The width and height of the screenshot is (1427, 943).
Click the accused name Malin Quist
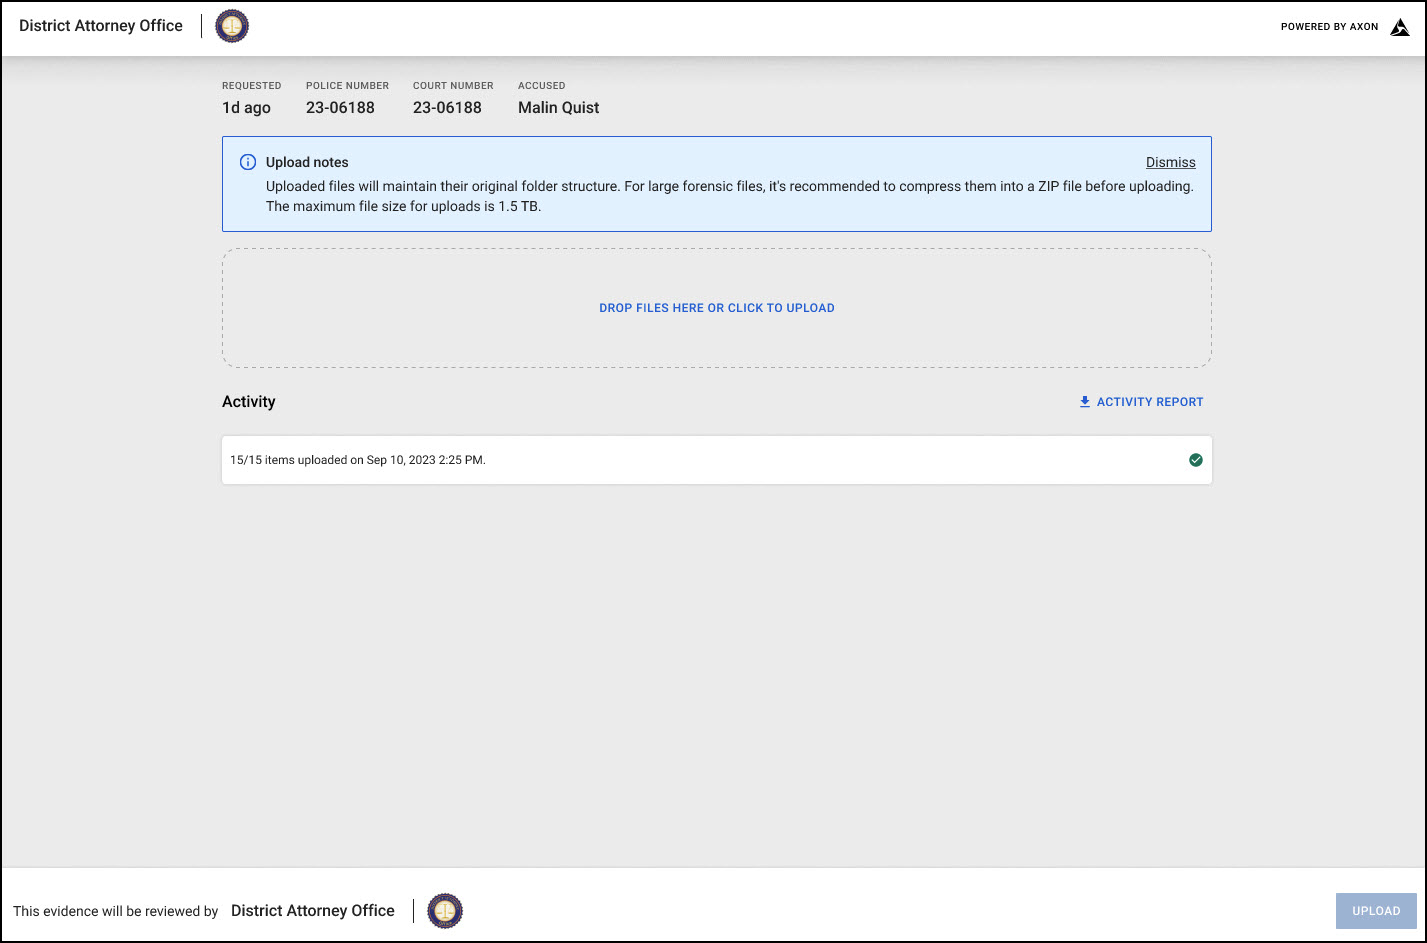[558, 108]
